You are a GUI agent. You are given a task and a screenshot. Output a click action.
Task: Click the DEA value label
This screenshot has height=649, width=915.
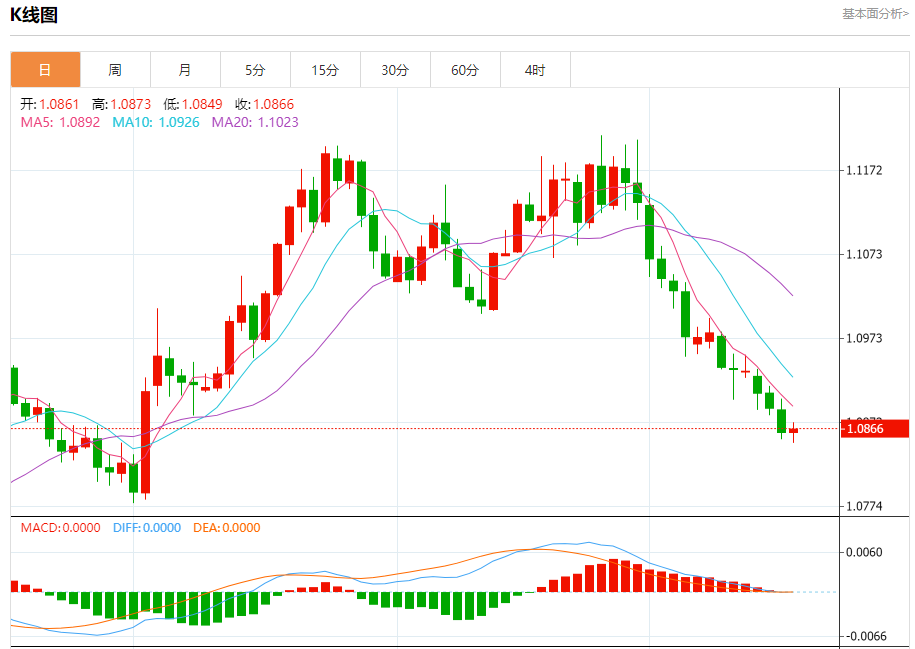227,528
